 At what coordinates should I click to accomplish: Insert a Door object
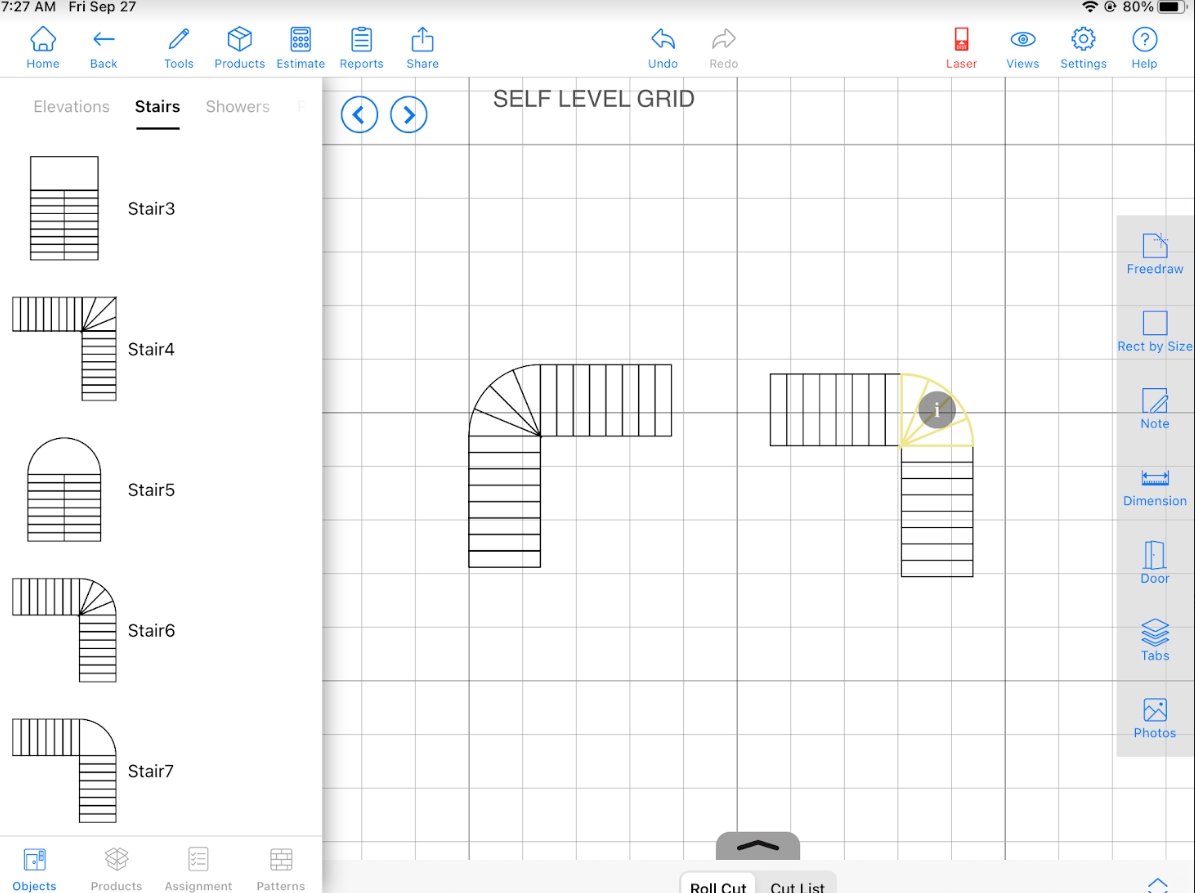(x=1155, y=563)
